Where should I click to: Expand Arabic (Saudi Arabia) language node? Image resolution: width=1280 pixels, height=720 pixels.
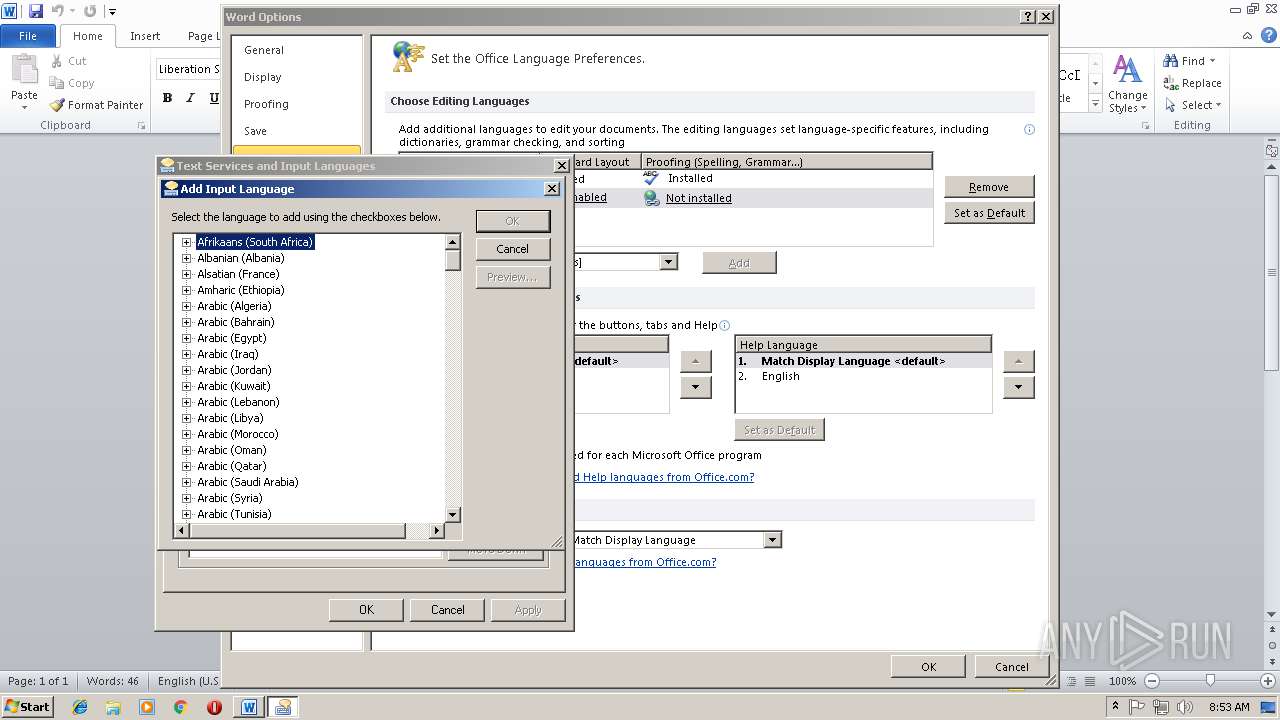pyautogui.click(x=186, y=482)
